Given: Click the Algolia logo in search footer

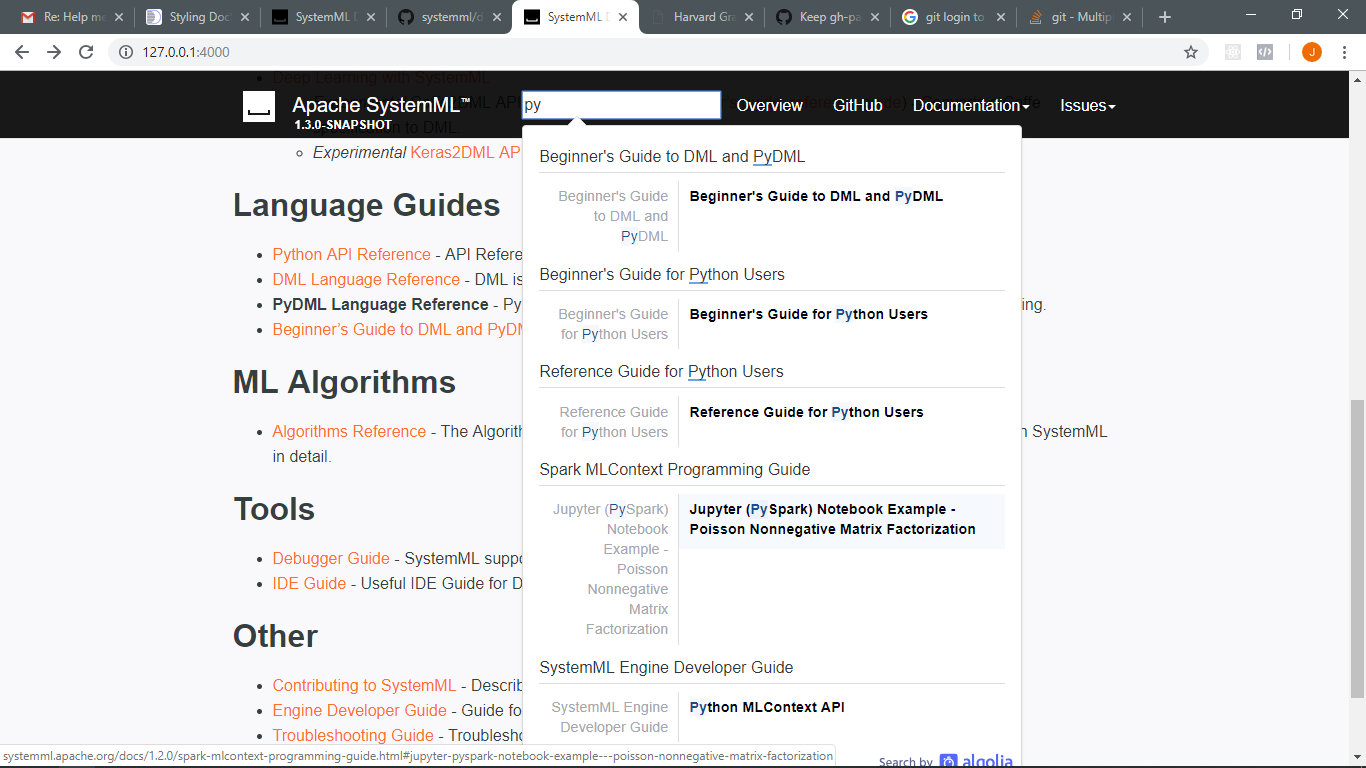Looking at the screenshot, I should click(x=975, y=761).
